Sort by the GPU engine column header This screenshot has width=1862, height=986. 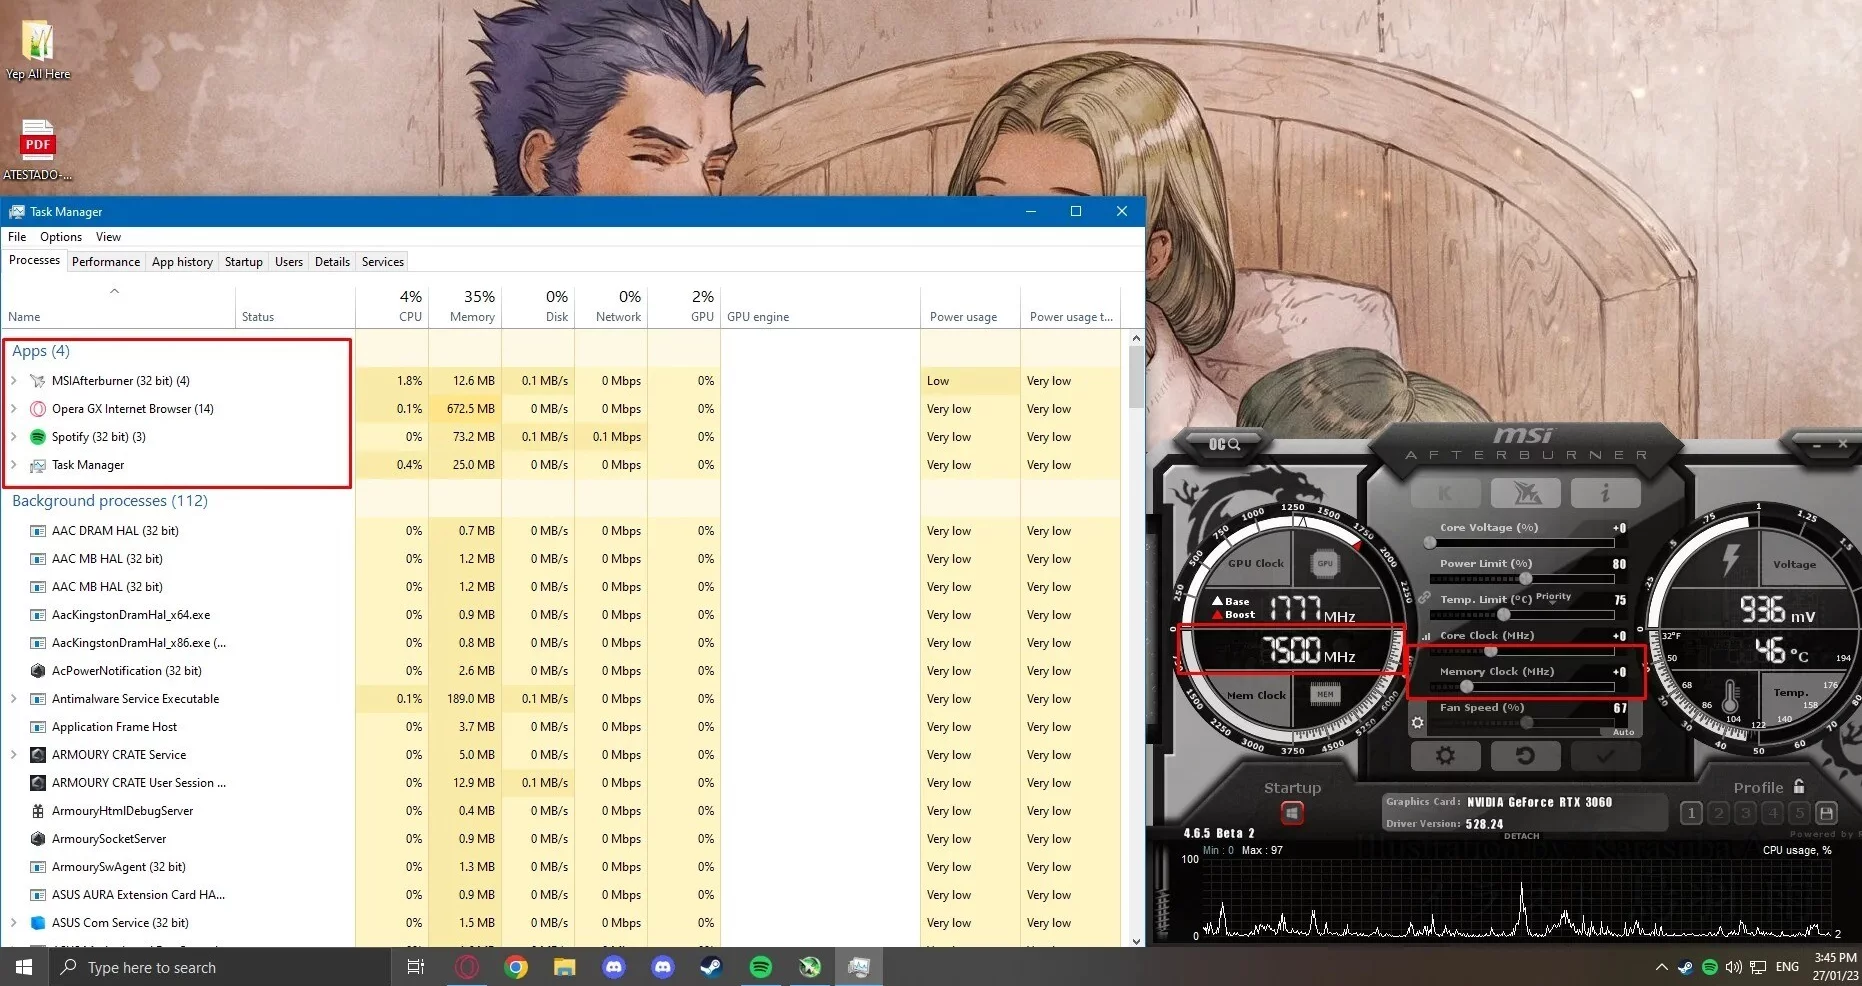point(820,307)
